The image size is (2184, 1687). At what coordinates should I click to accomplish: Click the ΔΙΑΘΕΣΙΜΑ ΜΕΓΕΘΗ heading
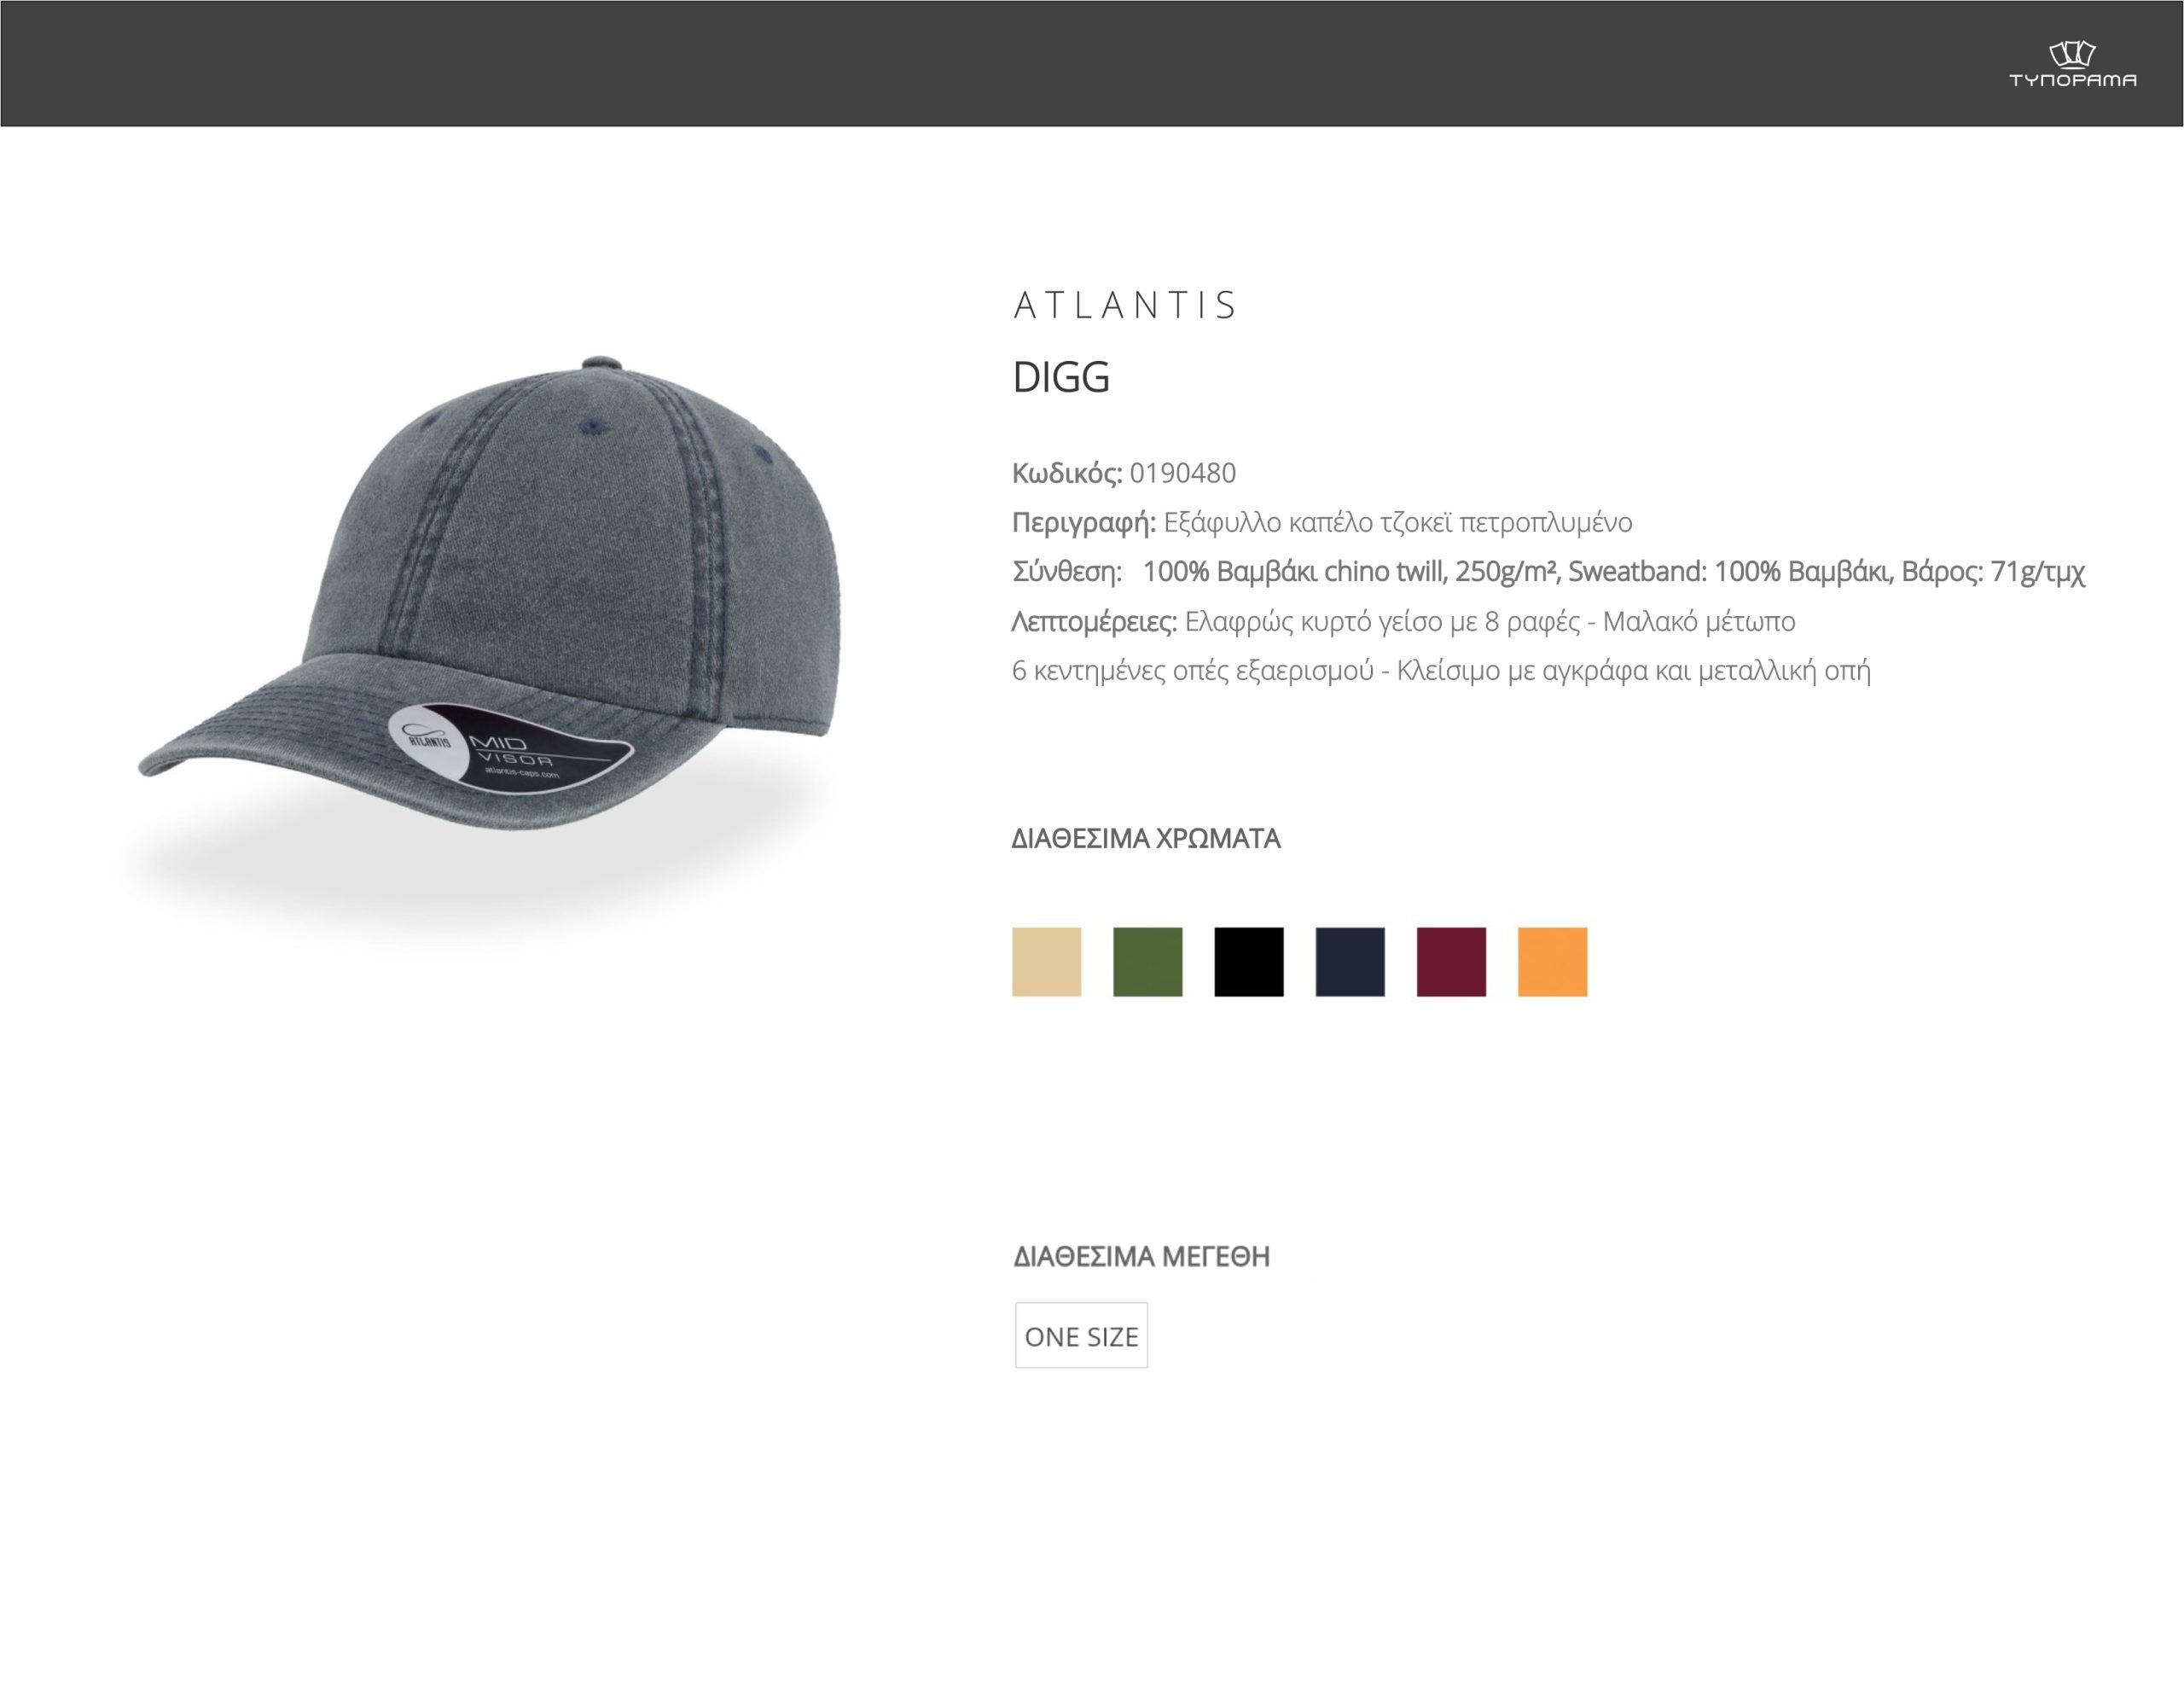point(1141,1256)
